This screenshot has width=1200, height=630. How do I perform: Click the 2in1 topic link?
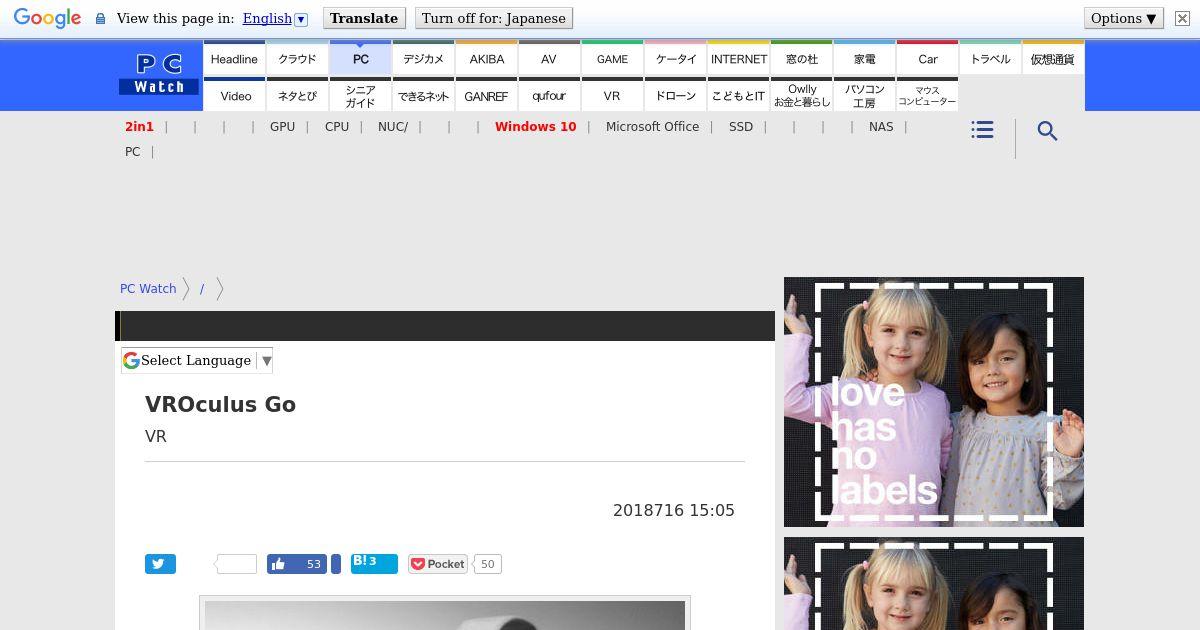[x=139, y=127]
